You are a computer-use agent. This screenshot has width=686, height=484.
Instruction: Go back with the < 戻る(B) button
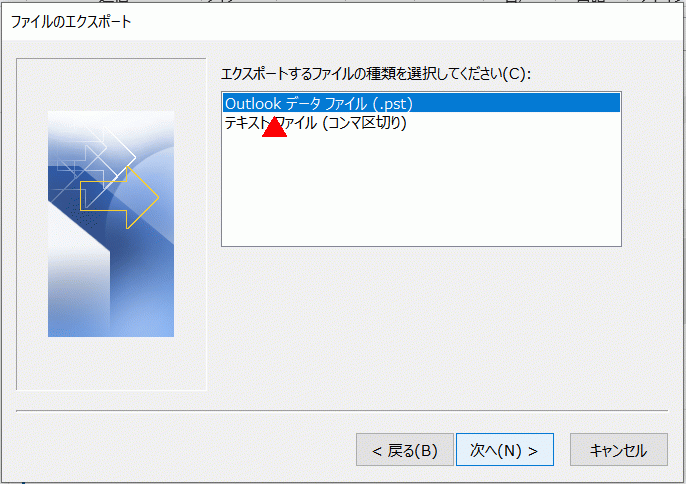tap(405, 449)
